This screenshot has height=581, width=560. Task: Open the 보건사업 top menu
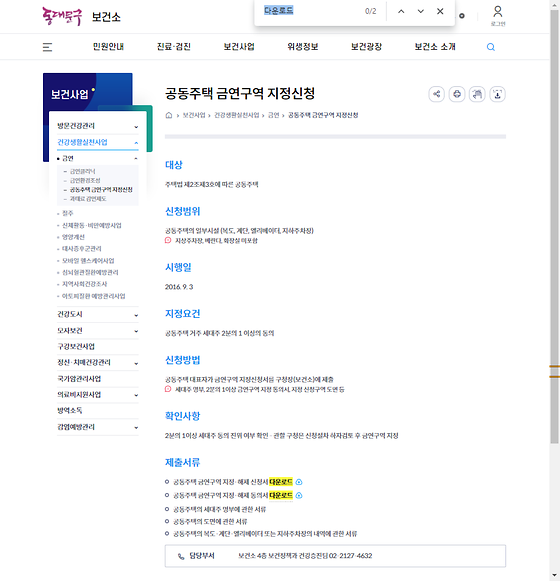239,47
